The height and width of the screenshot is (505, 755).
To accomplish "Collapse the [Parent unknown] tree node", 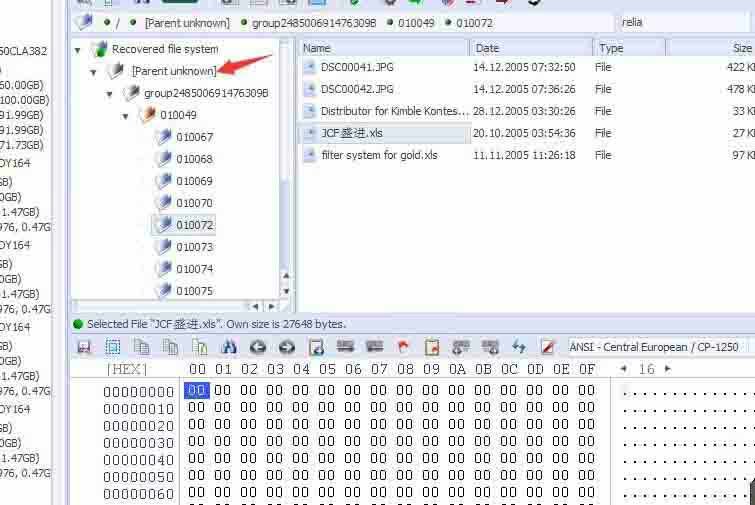I will (x=94, y=71).
